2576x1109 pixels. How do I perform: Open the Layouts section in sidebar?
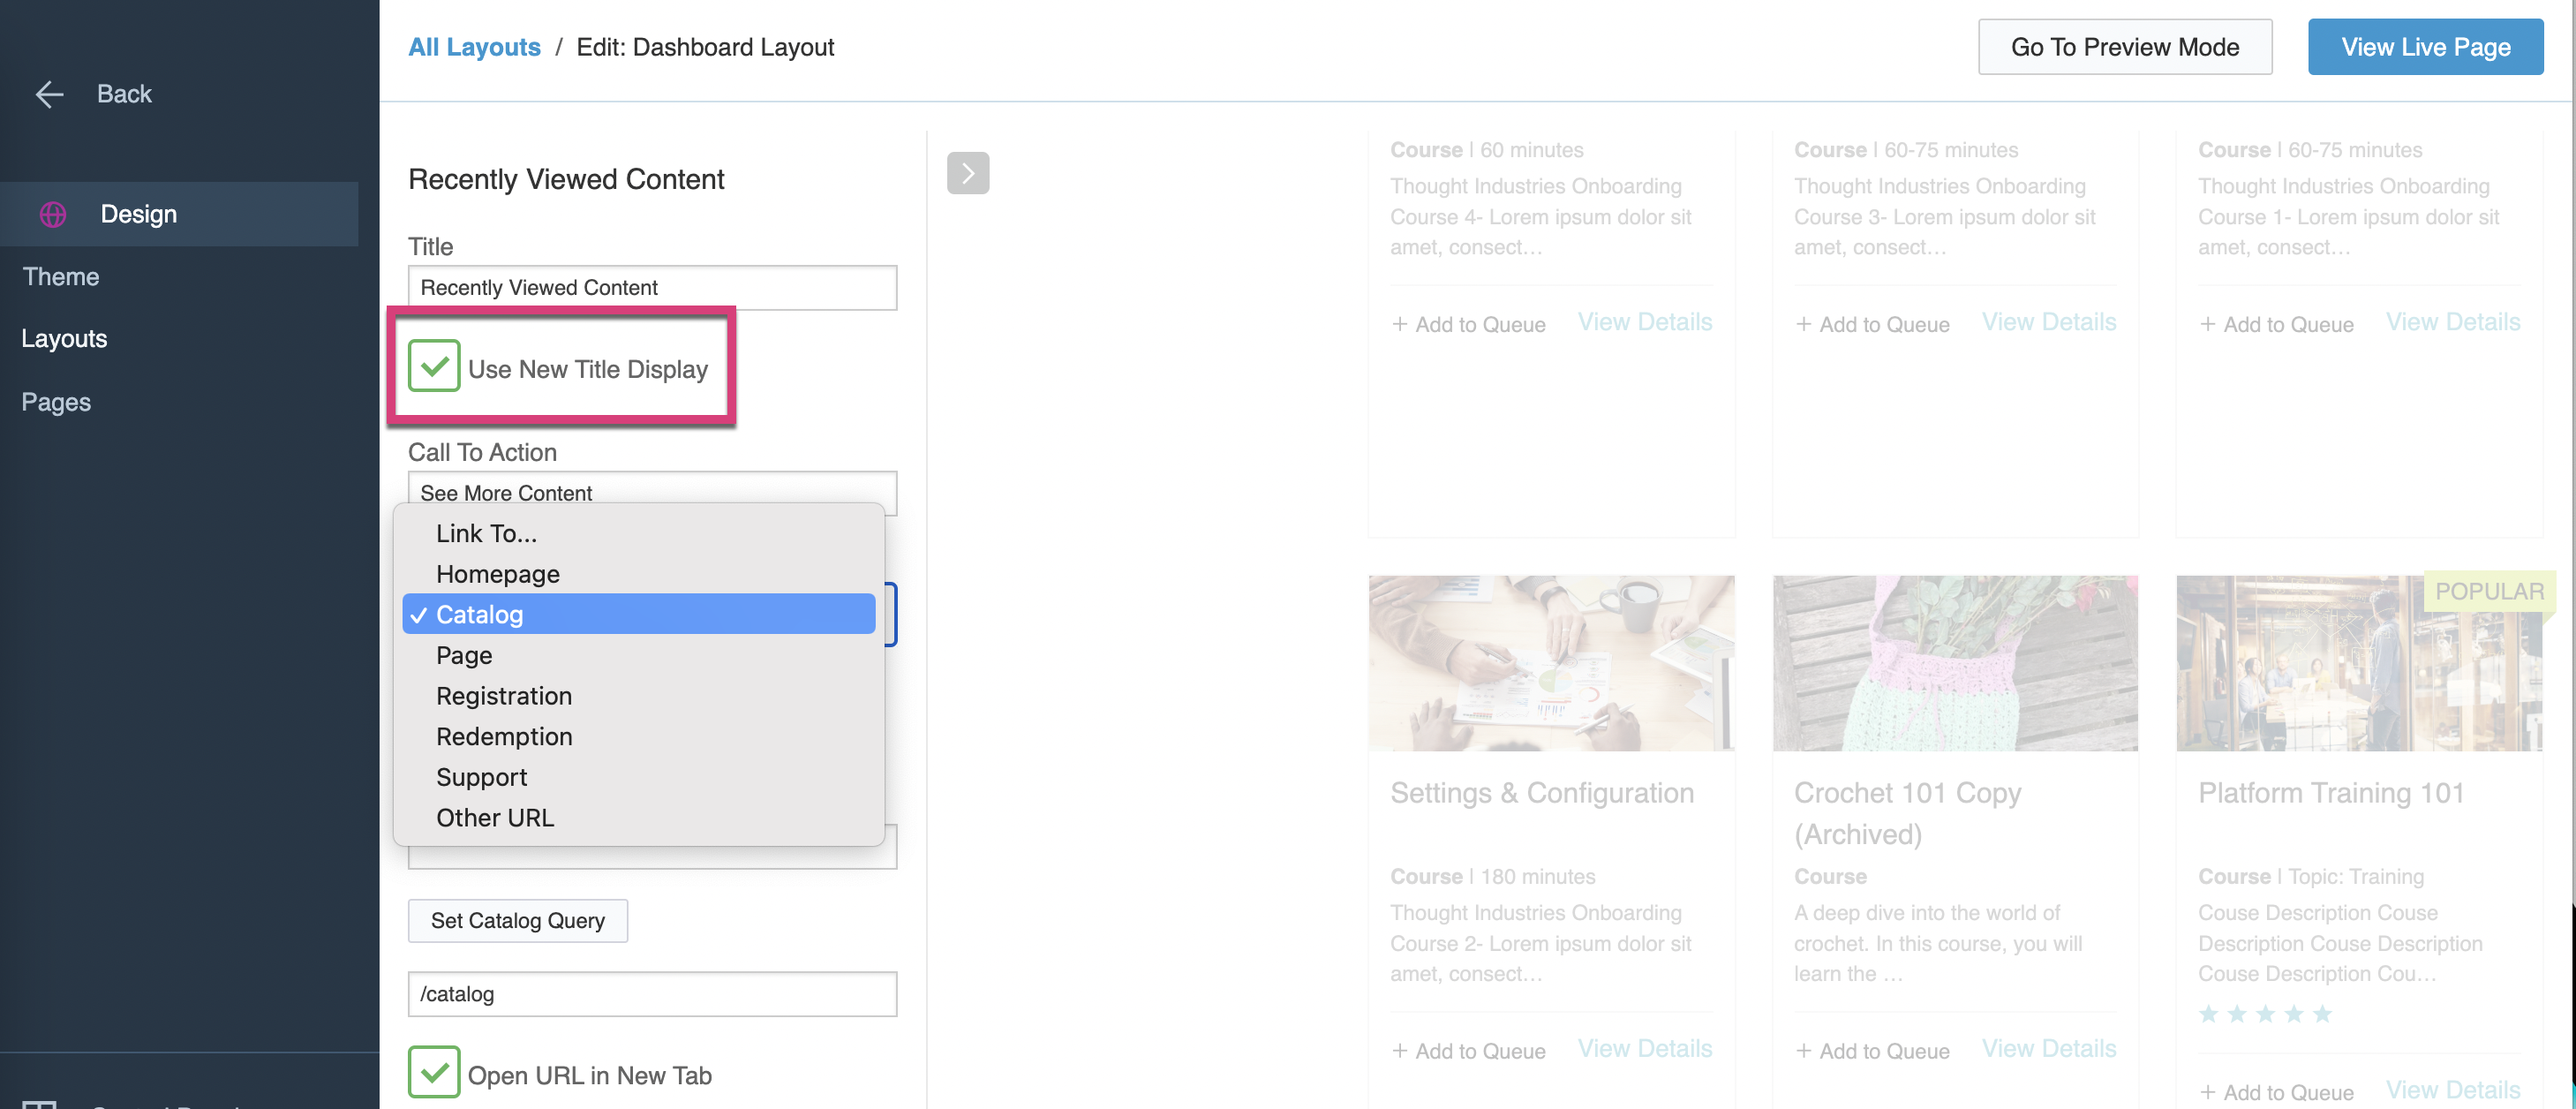pyautogui.click(x=64, y=338)
